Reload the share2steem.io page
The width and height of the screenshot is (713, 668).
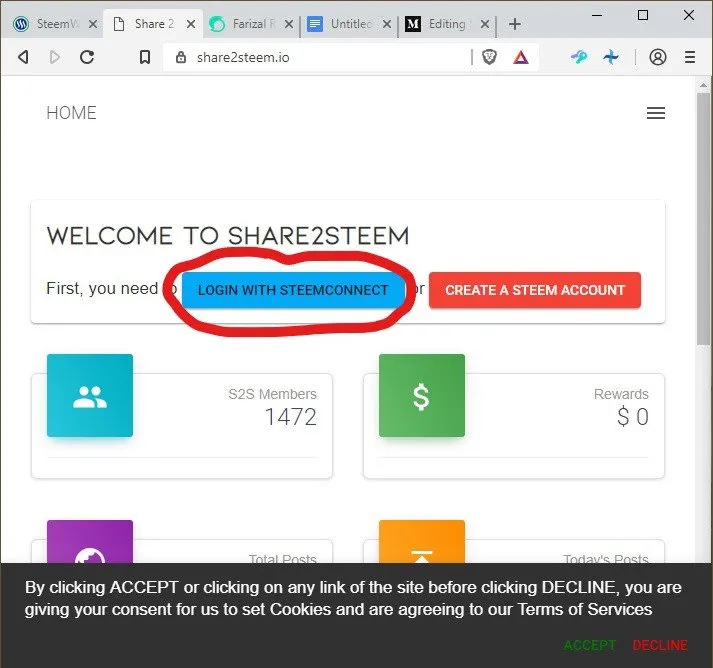click(x=87, y=57)
